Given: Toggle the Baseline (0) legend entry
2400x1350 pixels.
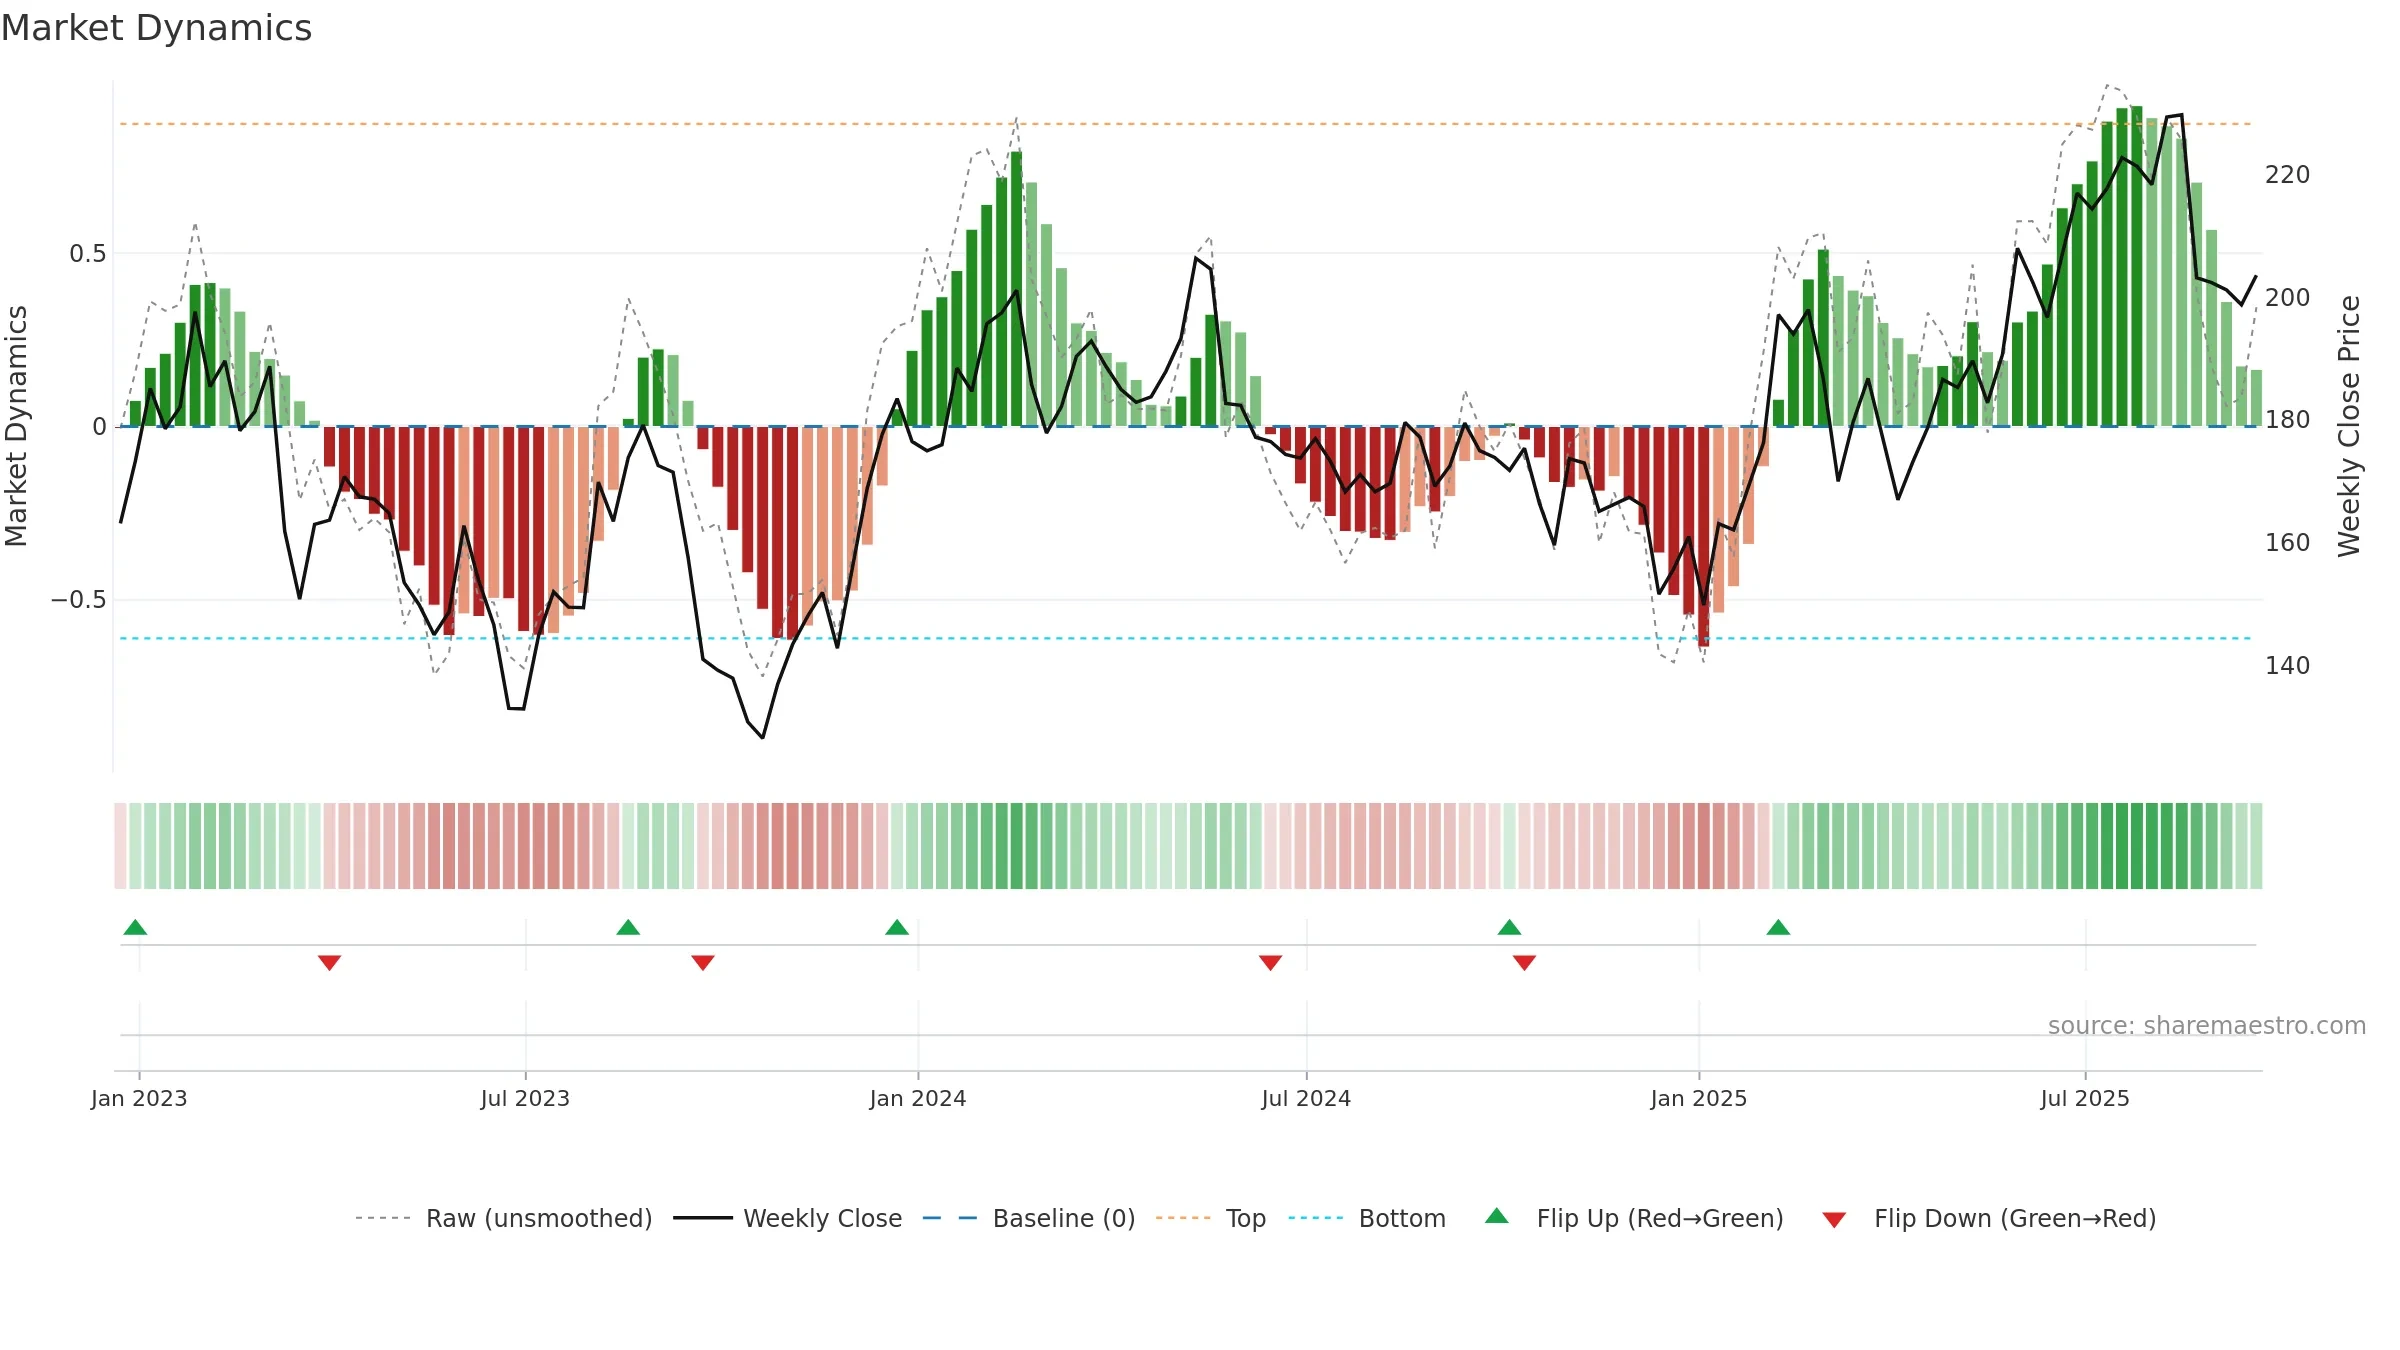Looking at the screenshot, I should click(x=1029, y=1218).
